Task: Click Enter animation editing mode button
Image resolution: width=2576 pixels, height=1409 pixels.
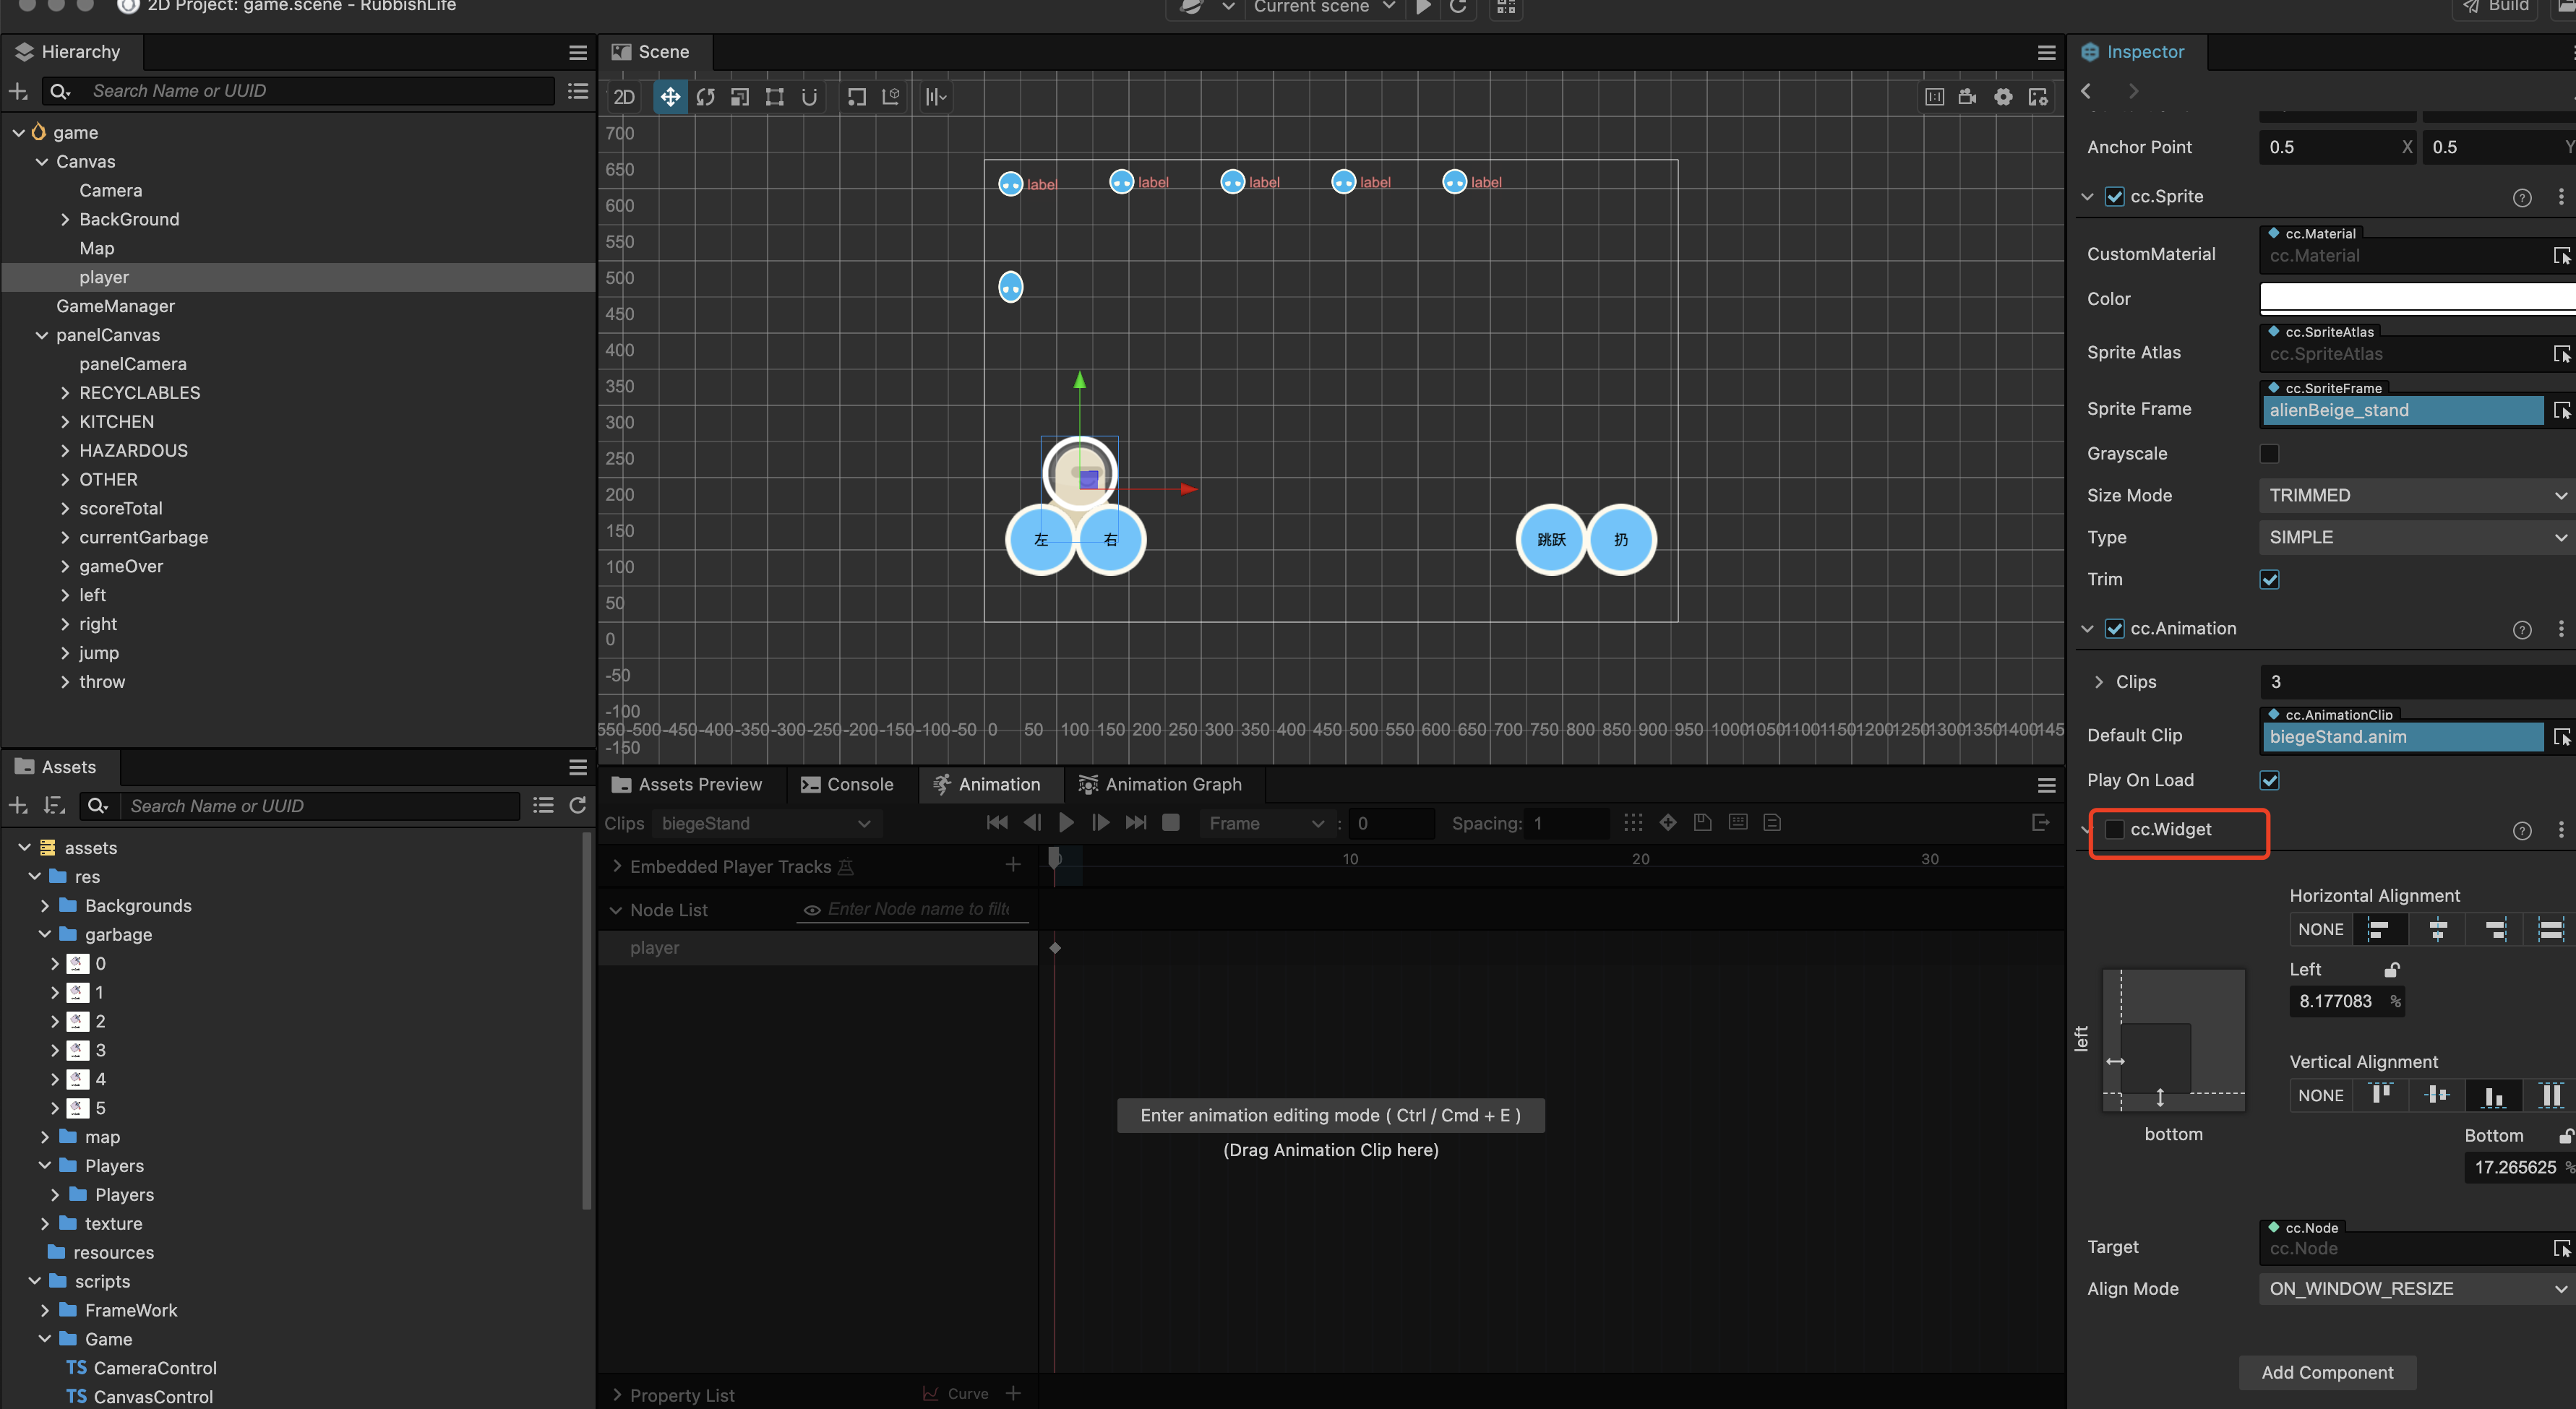Action: point(1330,1115)
